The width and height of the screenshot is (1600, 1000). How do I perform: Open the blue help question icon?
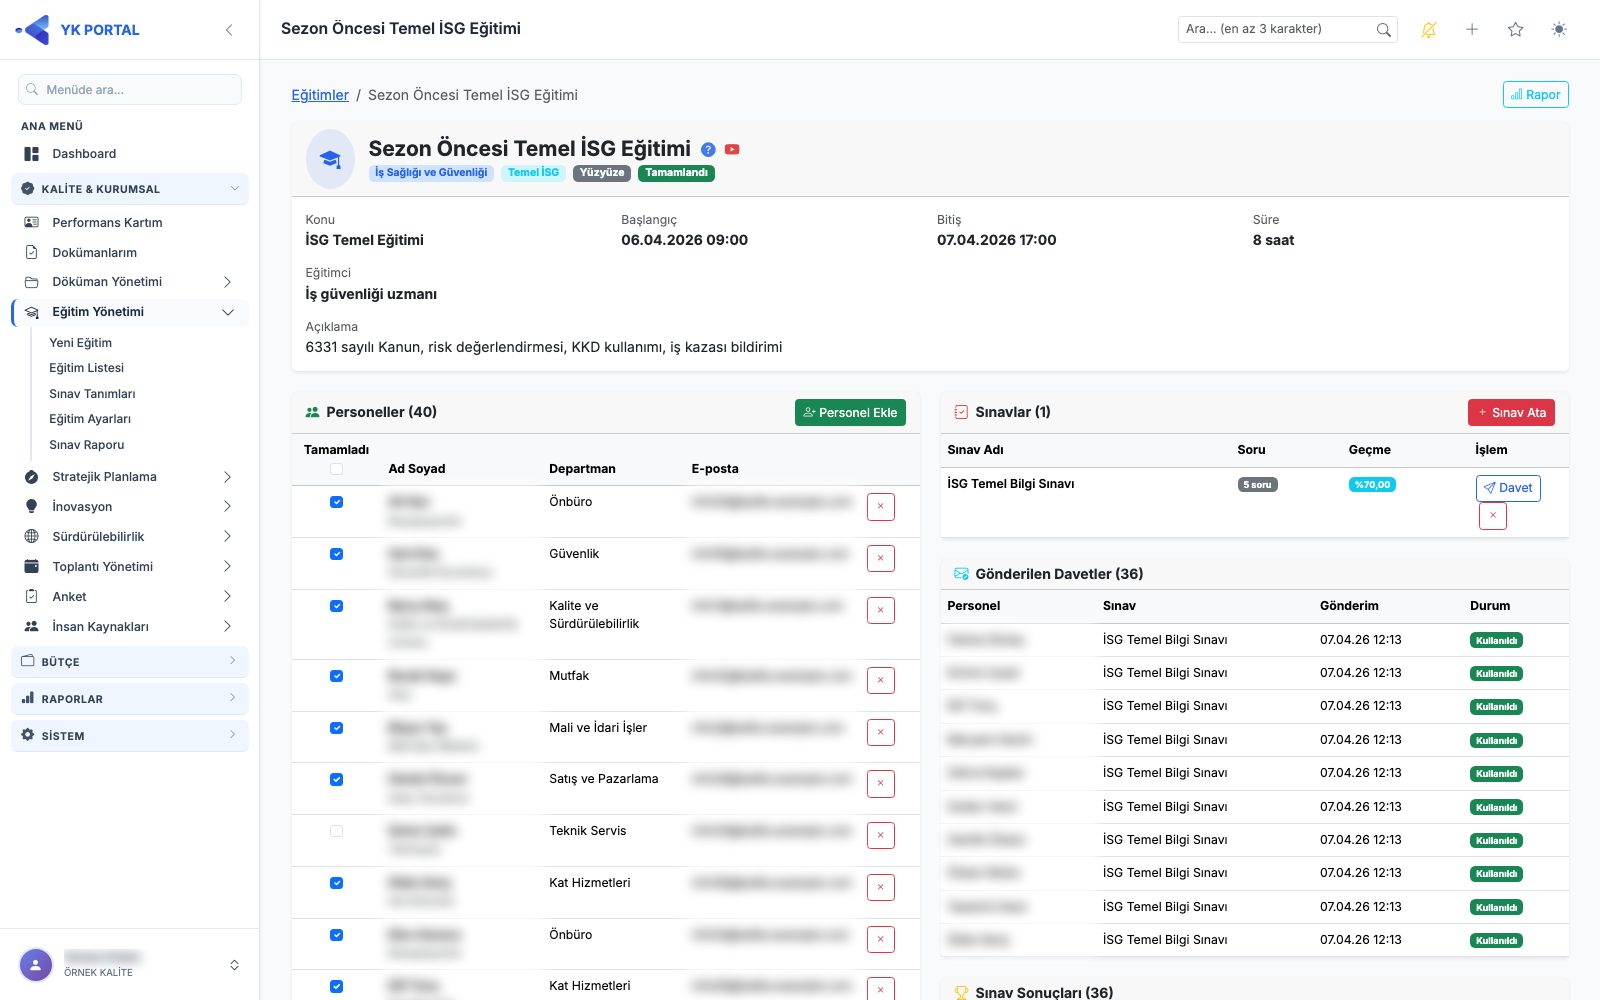pos(708,149)
